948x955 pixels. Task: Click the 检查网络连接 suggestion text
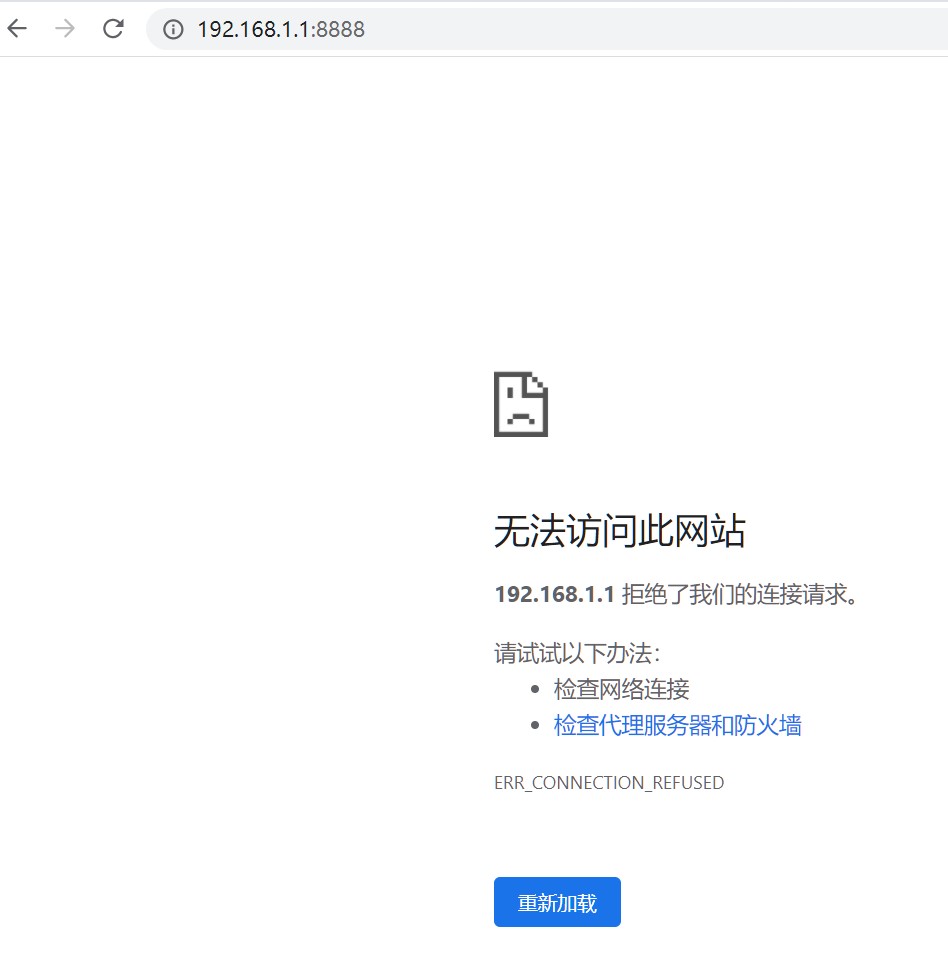pos(621,689)
